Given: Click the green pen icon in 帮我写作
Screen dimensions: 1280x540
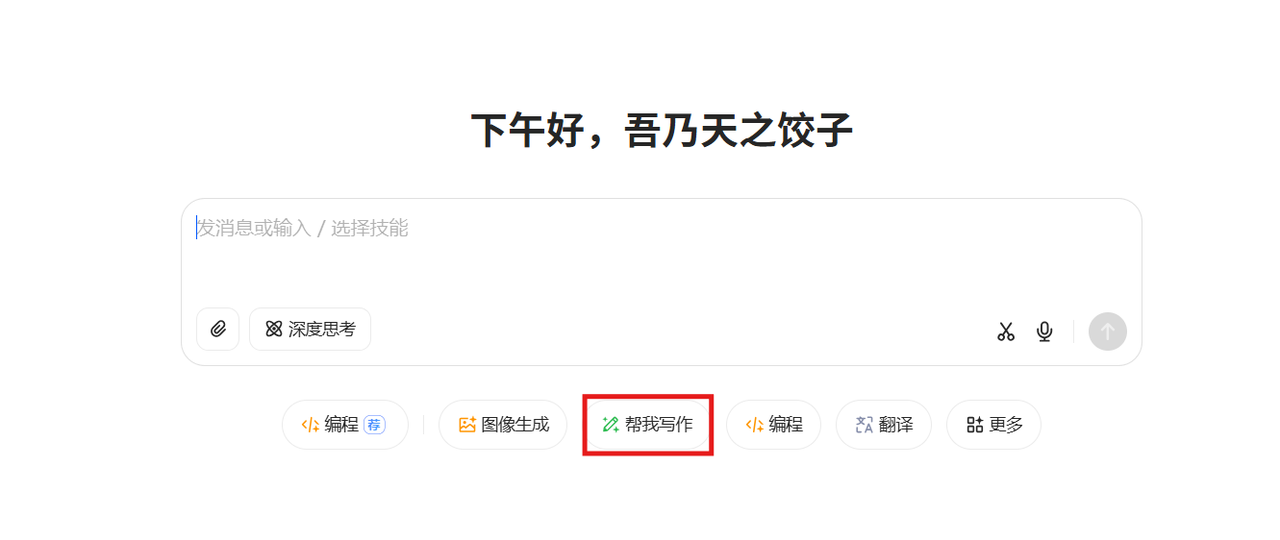Looking at the screenshot, I should [611, 424].
